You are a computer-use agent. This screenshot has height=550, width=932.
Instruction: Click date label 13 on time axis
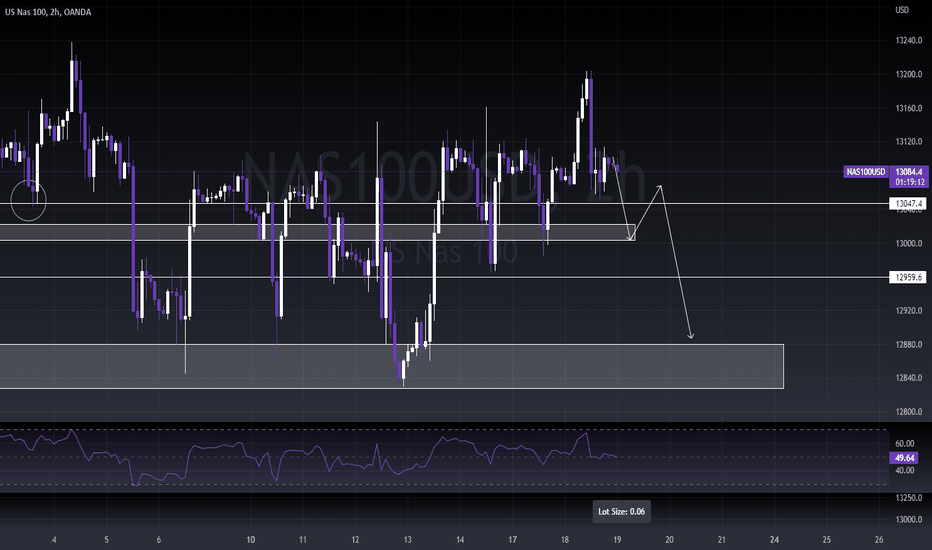click(408, 540)
